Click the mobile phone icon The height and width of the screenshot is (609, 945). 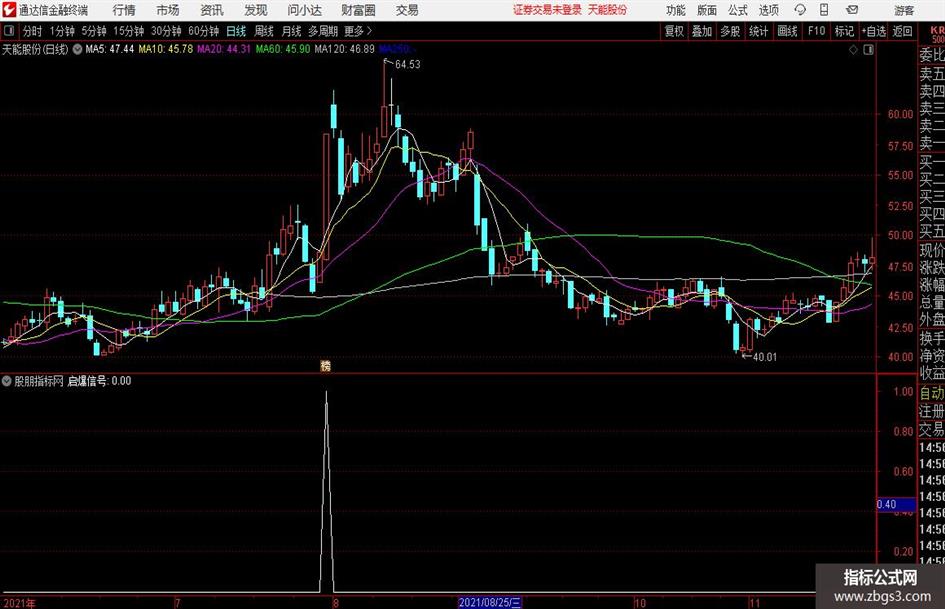coord(824,10)
